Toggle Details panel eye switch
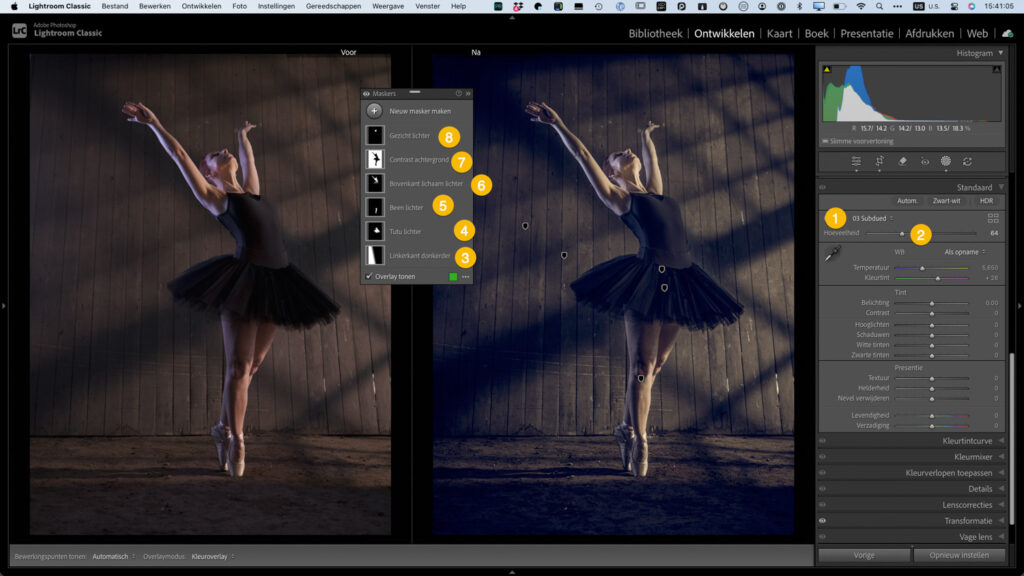This screenshot has width=1024, height=576. (x=823, y=489)
